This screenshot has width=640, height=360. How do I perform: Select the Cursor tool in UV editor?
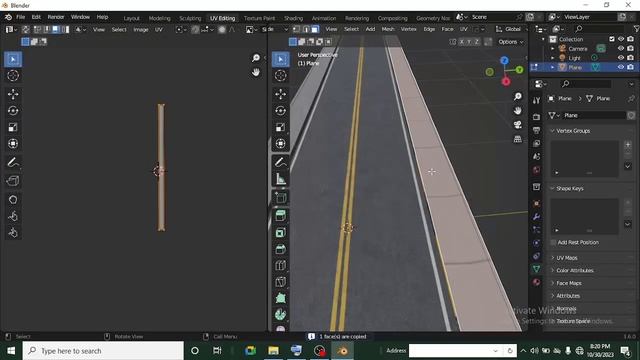click(13, 76)
